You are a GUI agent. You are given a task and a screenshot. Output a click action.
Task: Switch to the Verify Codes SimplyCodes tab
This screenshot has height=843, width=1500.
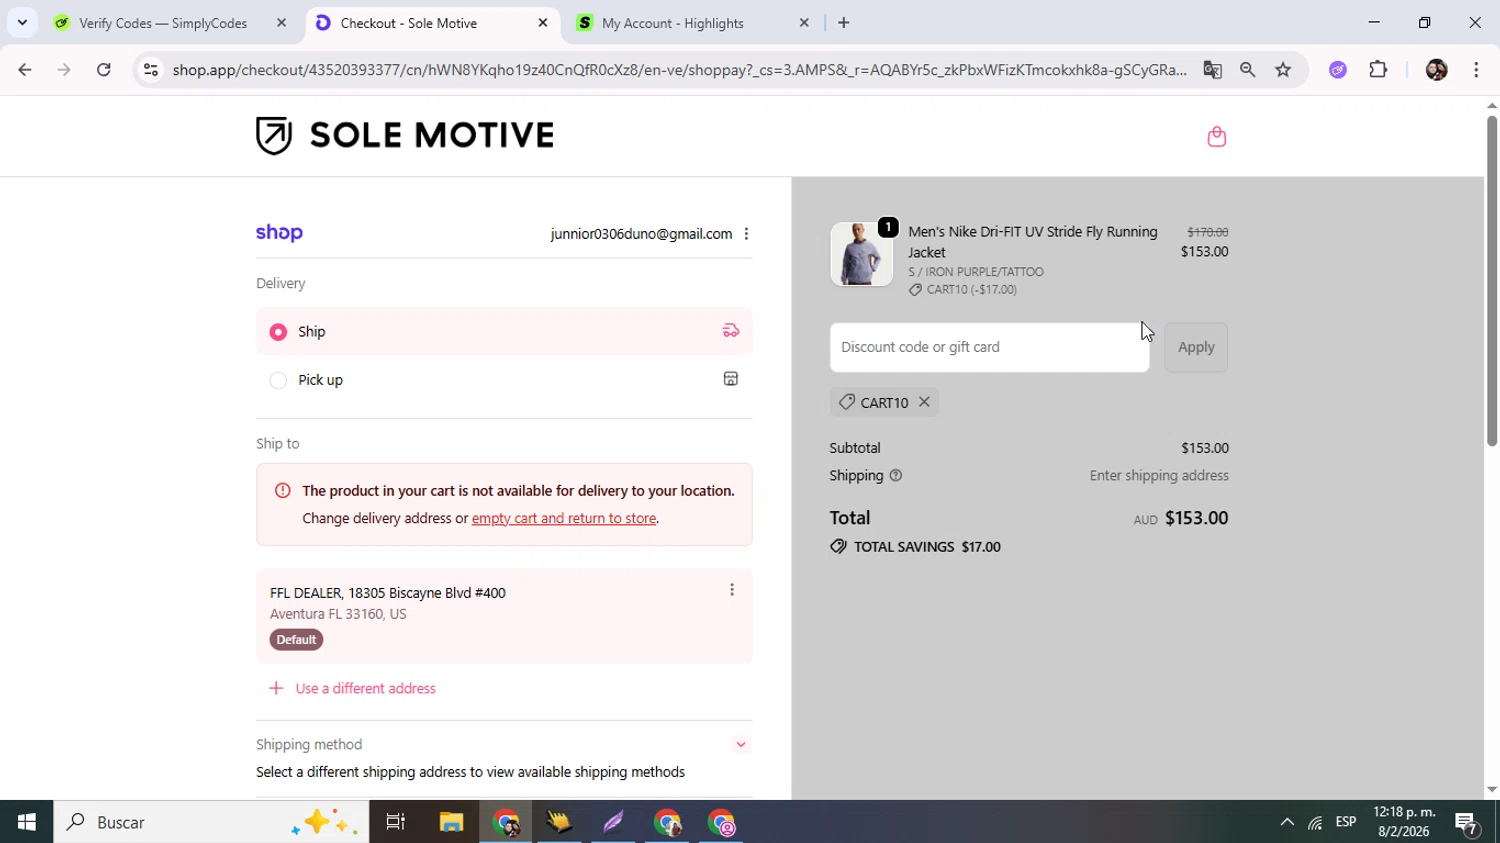(164, 23)
